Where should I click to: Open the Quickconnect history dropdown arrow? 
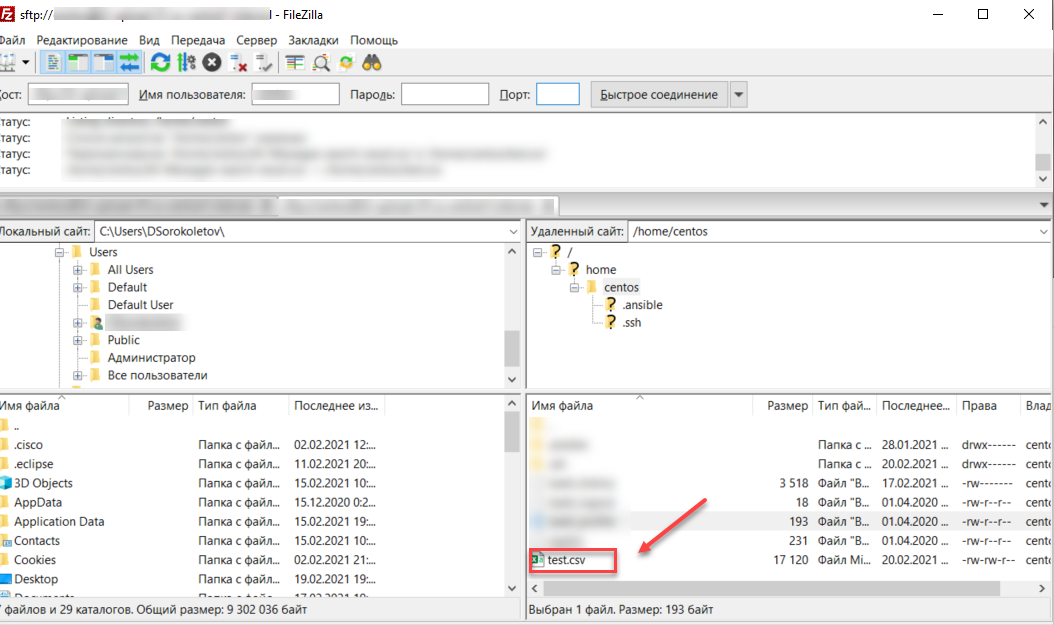click(738, 95)
